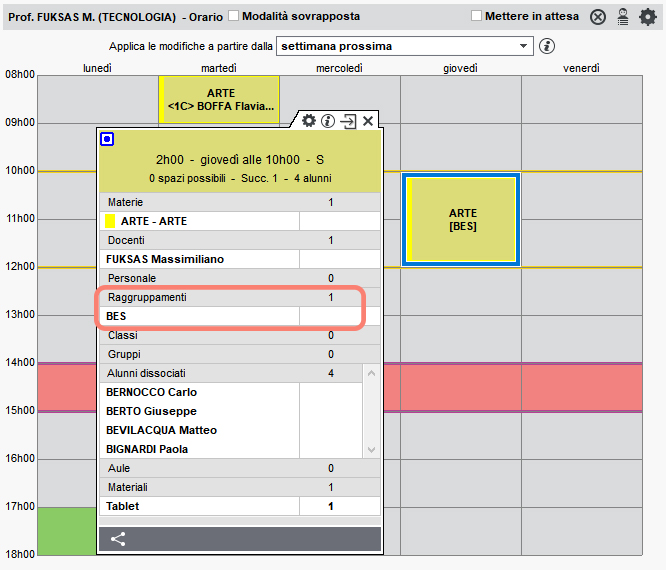Select the Raggruppamenti header row

click(240, 297)
